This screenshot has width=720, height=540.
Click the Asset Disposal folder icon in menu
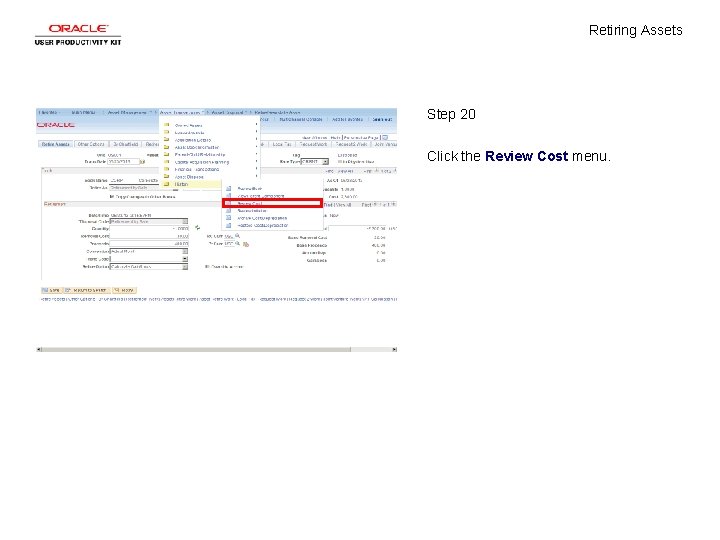pos(167,176)
